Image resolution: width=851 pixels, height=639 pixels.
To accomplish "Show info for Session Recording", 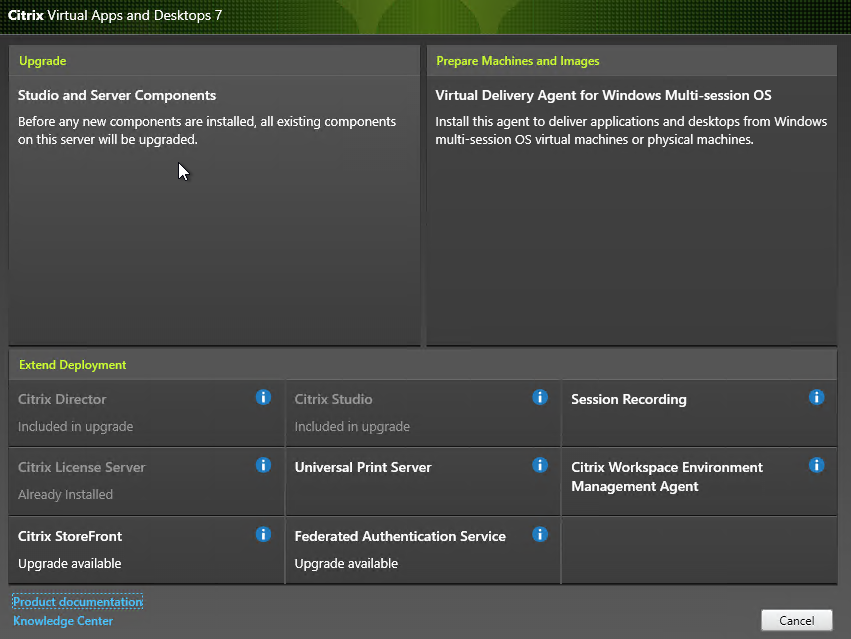I will 816,397.
